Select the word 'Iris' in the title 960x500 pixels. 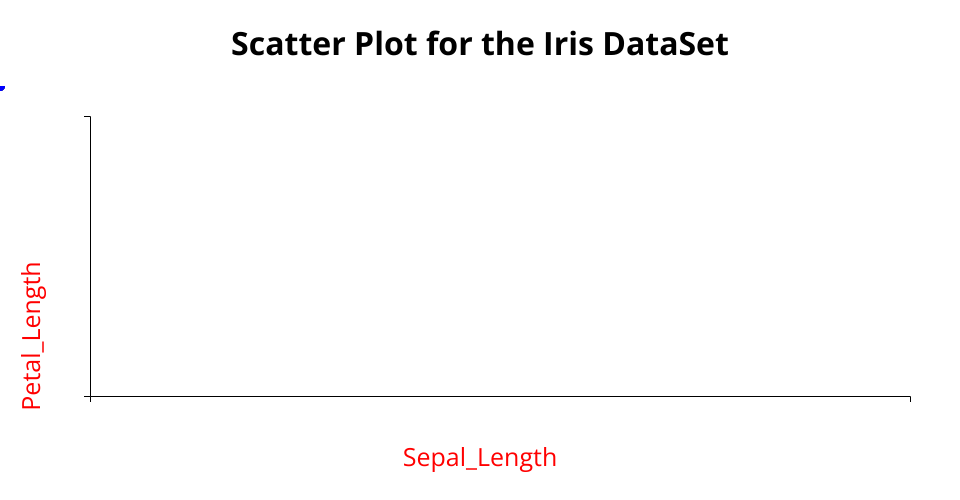(565, 44)
